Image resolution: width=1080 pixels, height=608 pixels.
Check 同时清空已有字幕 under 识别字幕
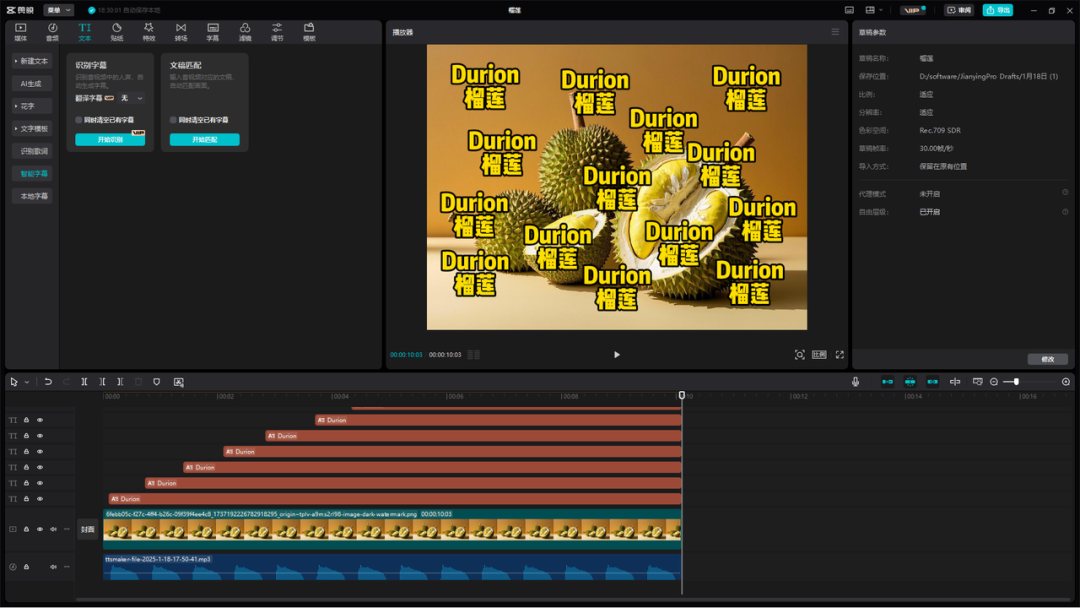pos(79,120)
